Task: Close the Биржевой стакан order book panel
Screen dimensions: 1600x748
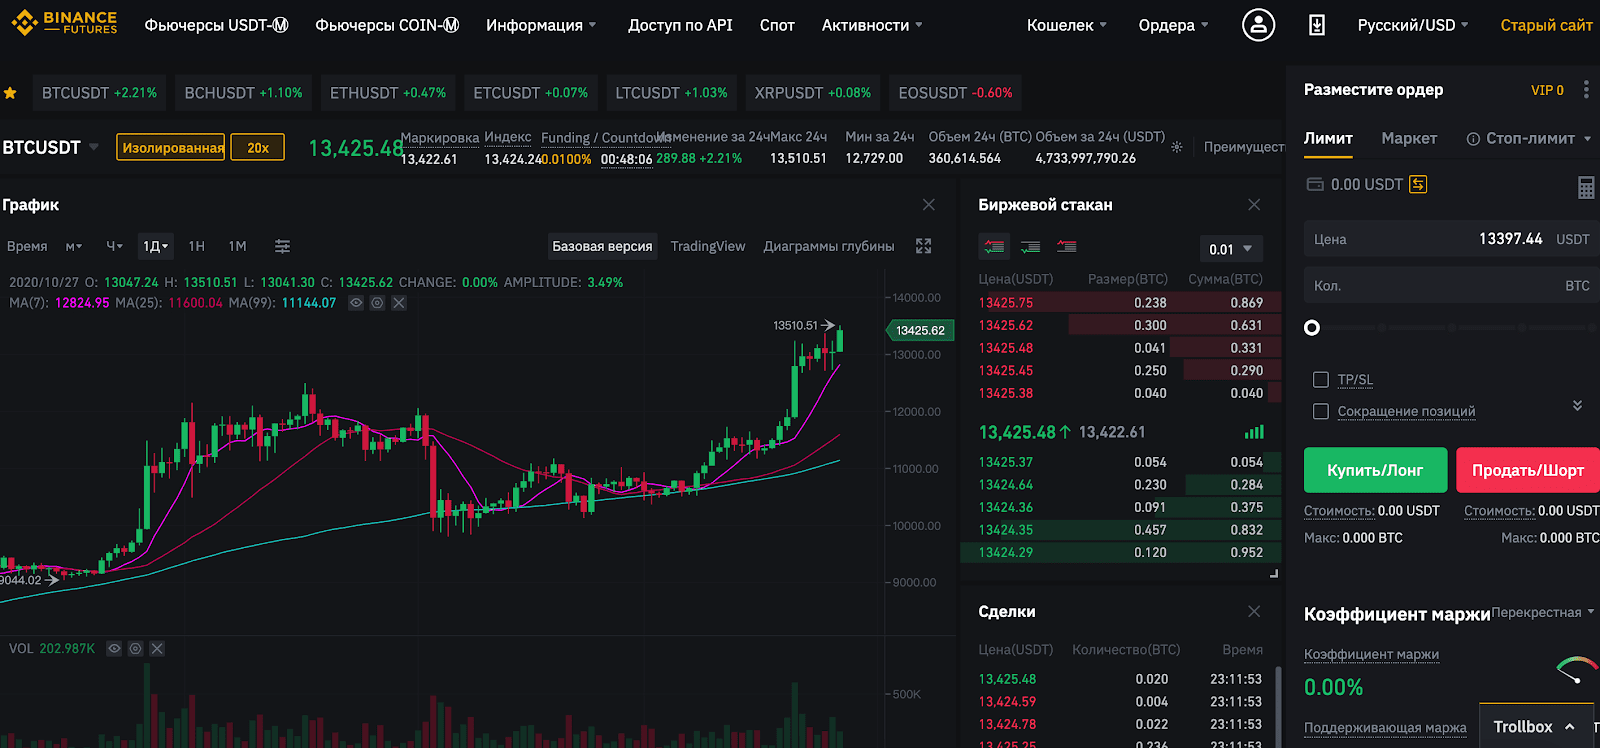Action: tap(1254, 204)
